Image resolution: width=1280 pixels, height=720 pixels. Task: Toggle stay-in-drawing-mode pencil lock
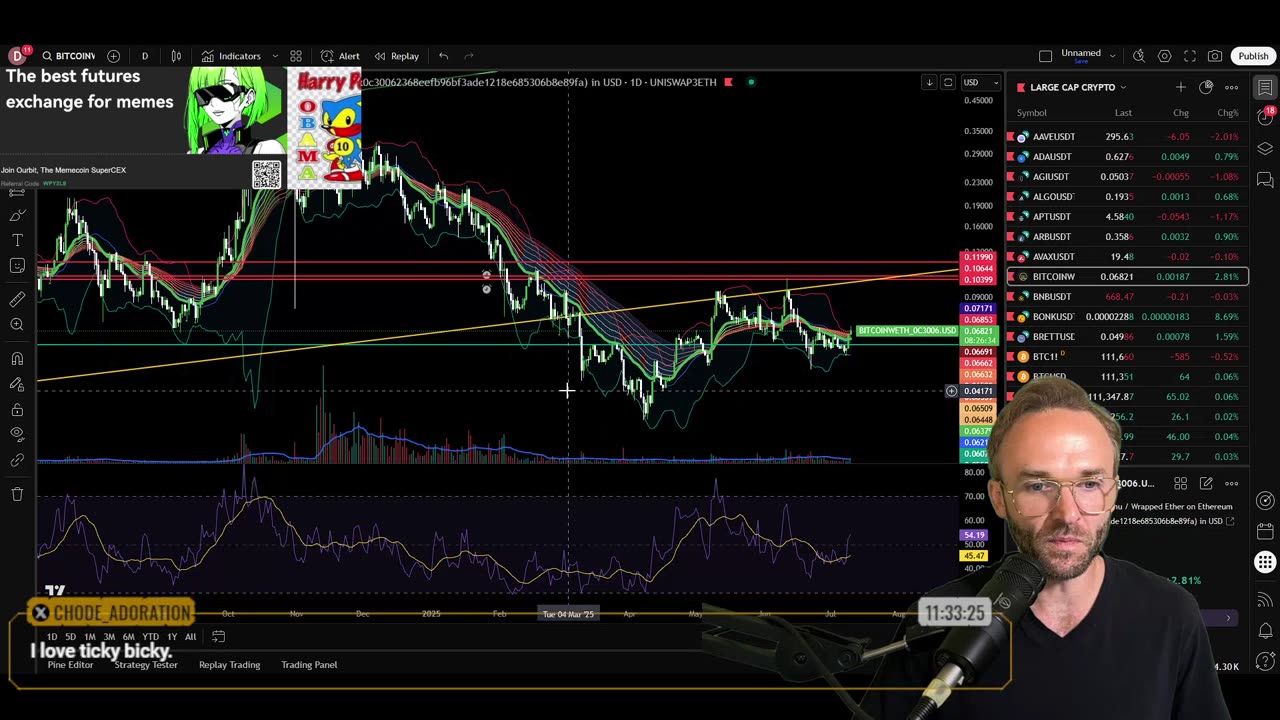[17, 384]
